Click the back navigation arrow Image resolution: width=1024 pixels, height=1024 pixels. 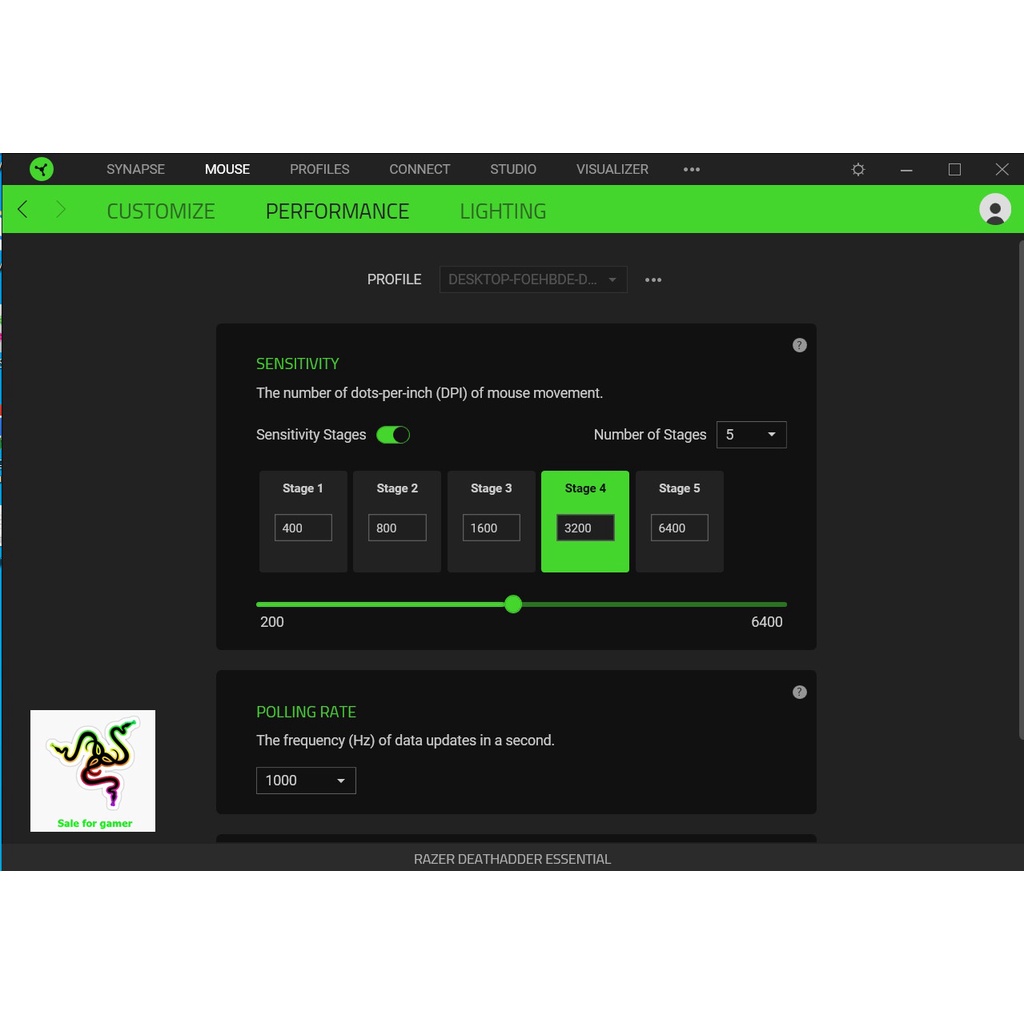coord(23,209)
